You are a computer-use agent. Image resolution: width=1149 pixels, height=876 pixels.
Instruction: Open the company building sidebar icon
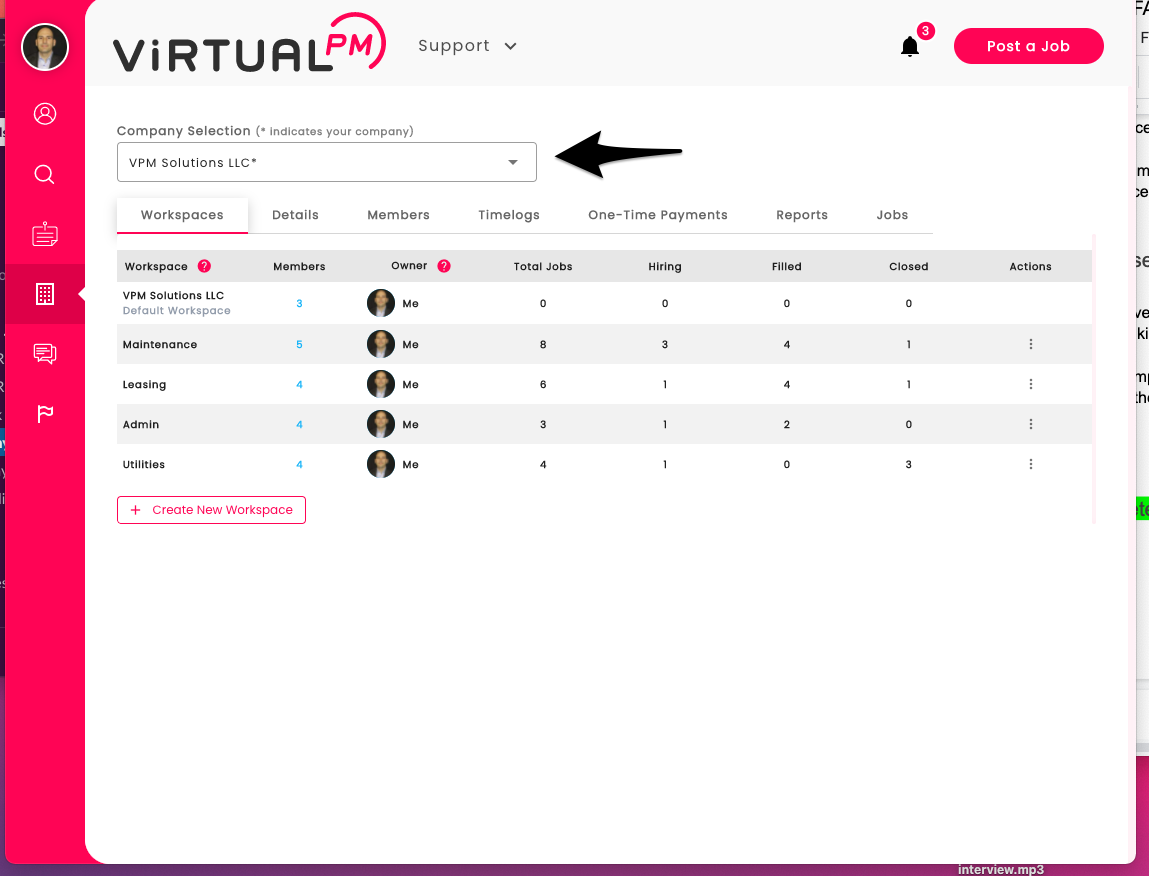pos(45,294)
